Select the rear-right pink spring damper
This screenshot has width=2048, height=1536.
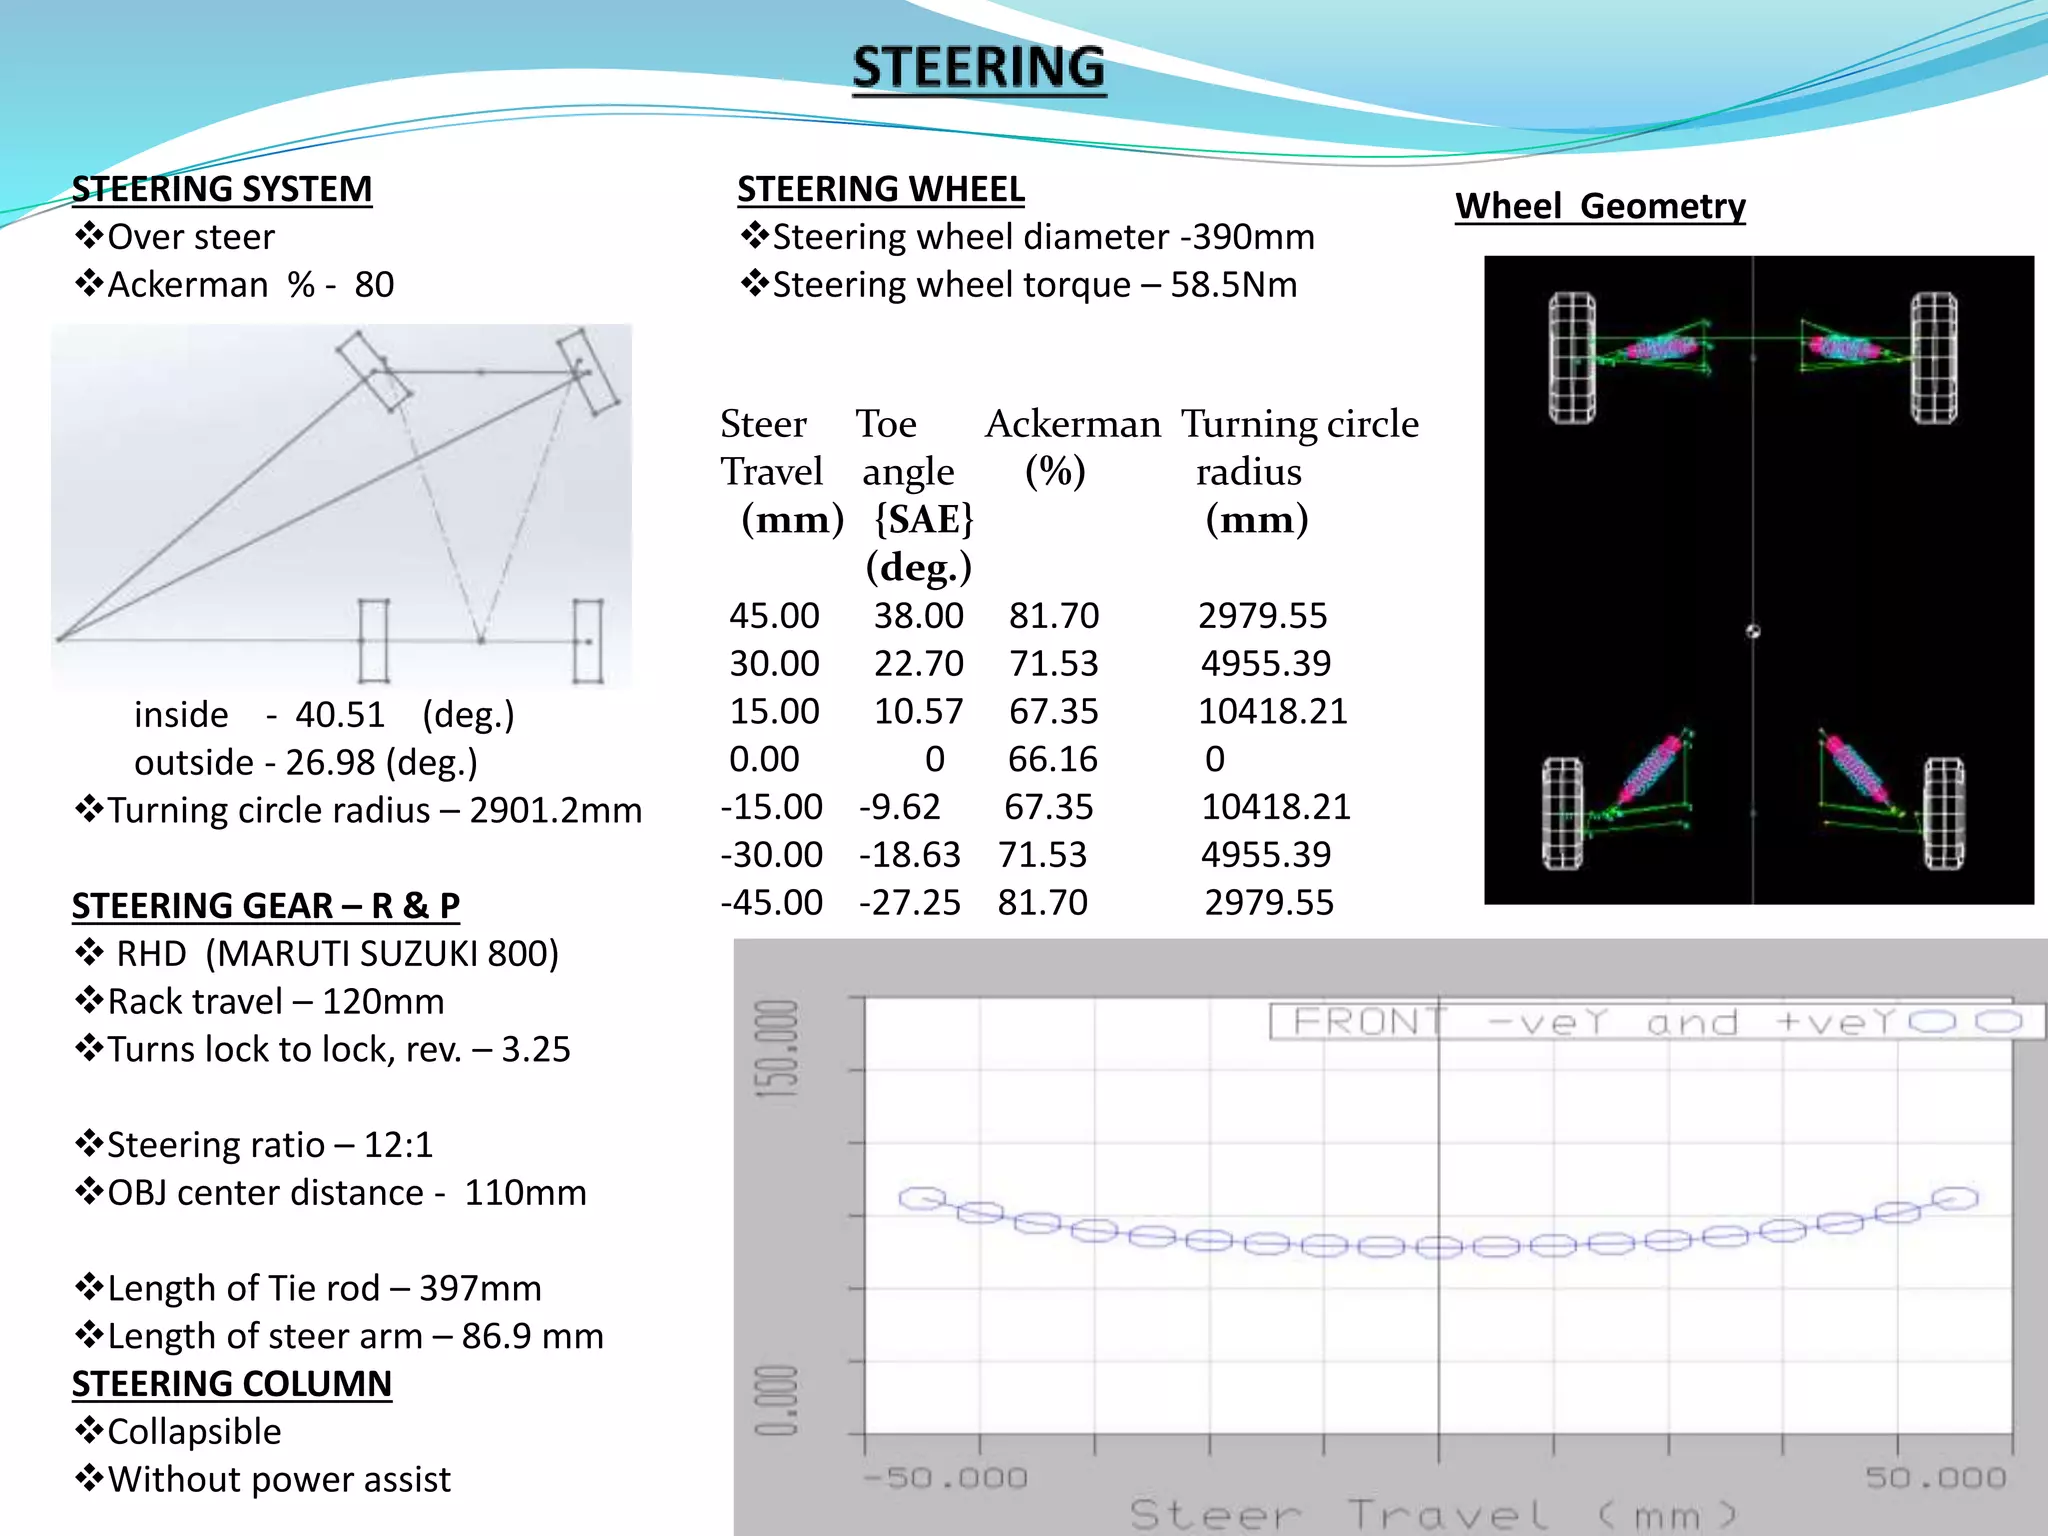[x=1856, y=770]
